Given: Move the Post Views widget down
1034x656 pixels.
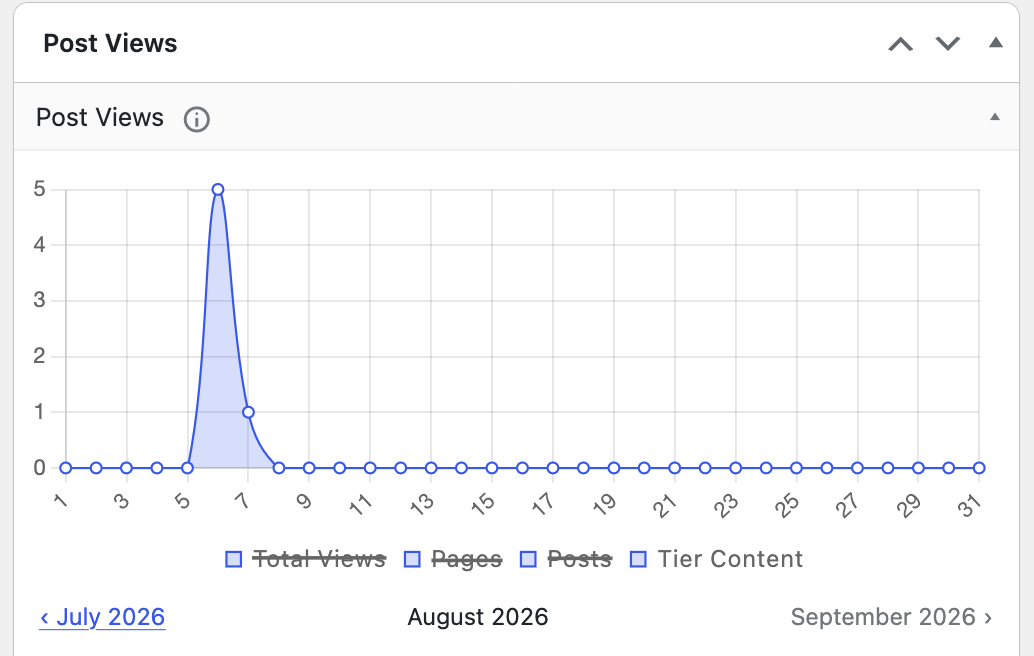Looking at the screenshot, I should [948, 44].
